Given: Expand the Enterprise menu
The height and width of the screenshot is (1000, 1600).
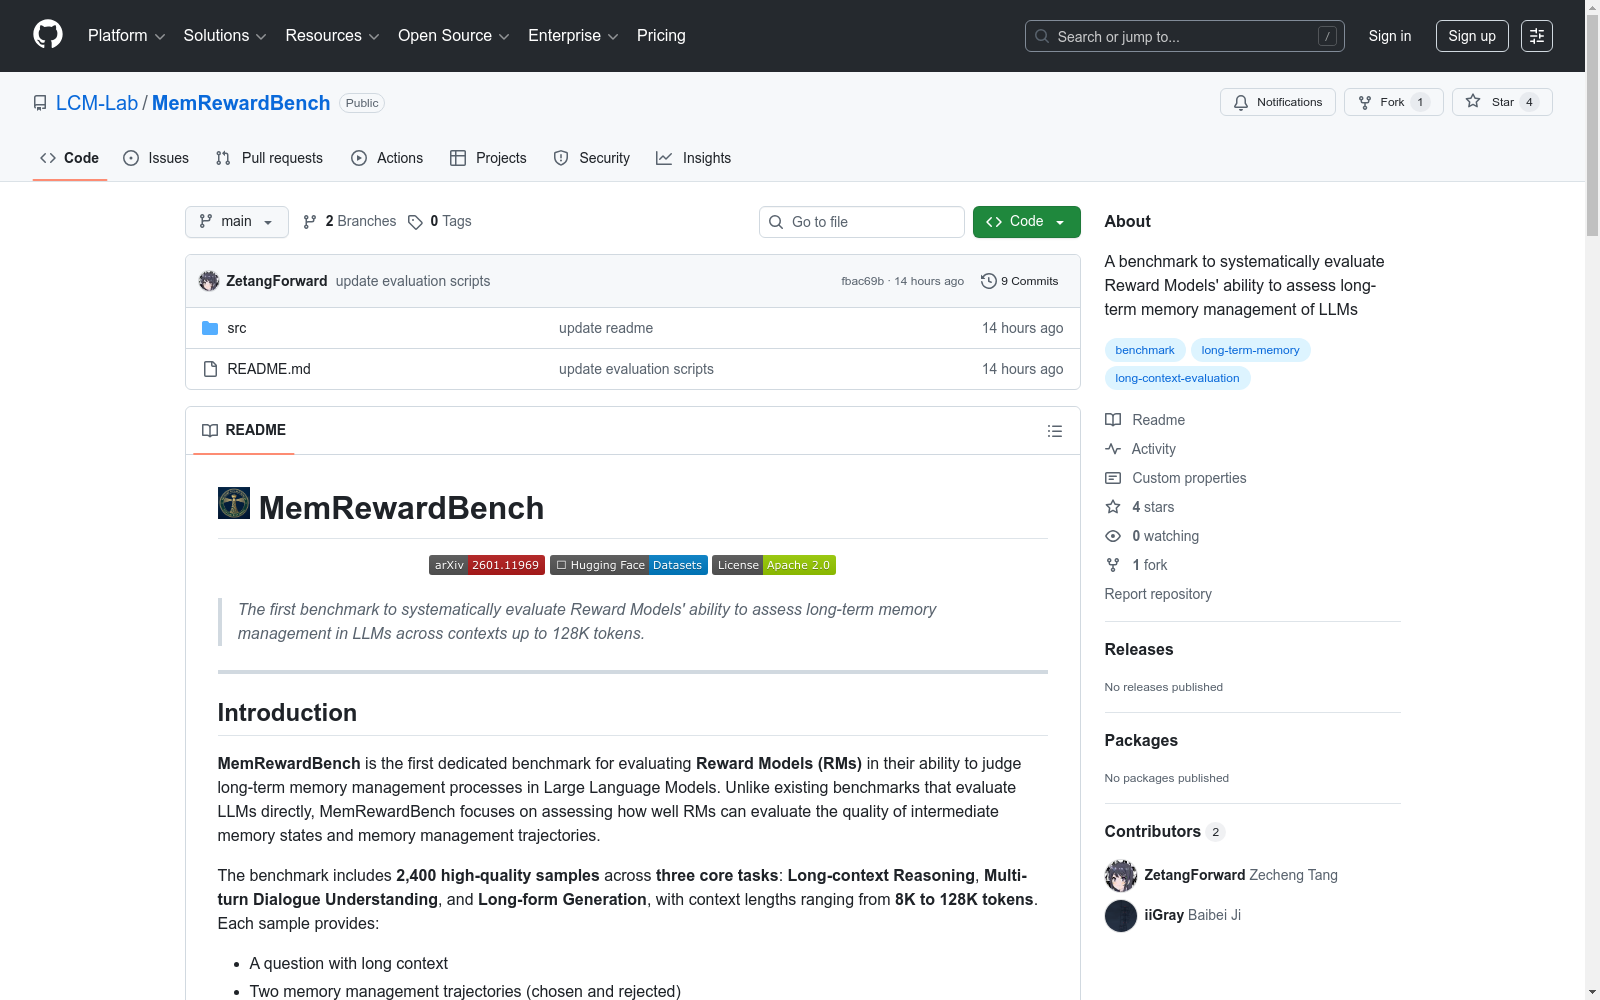Looking at the screenshot, I should coord(573,36).
